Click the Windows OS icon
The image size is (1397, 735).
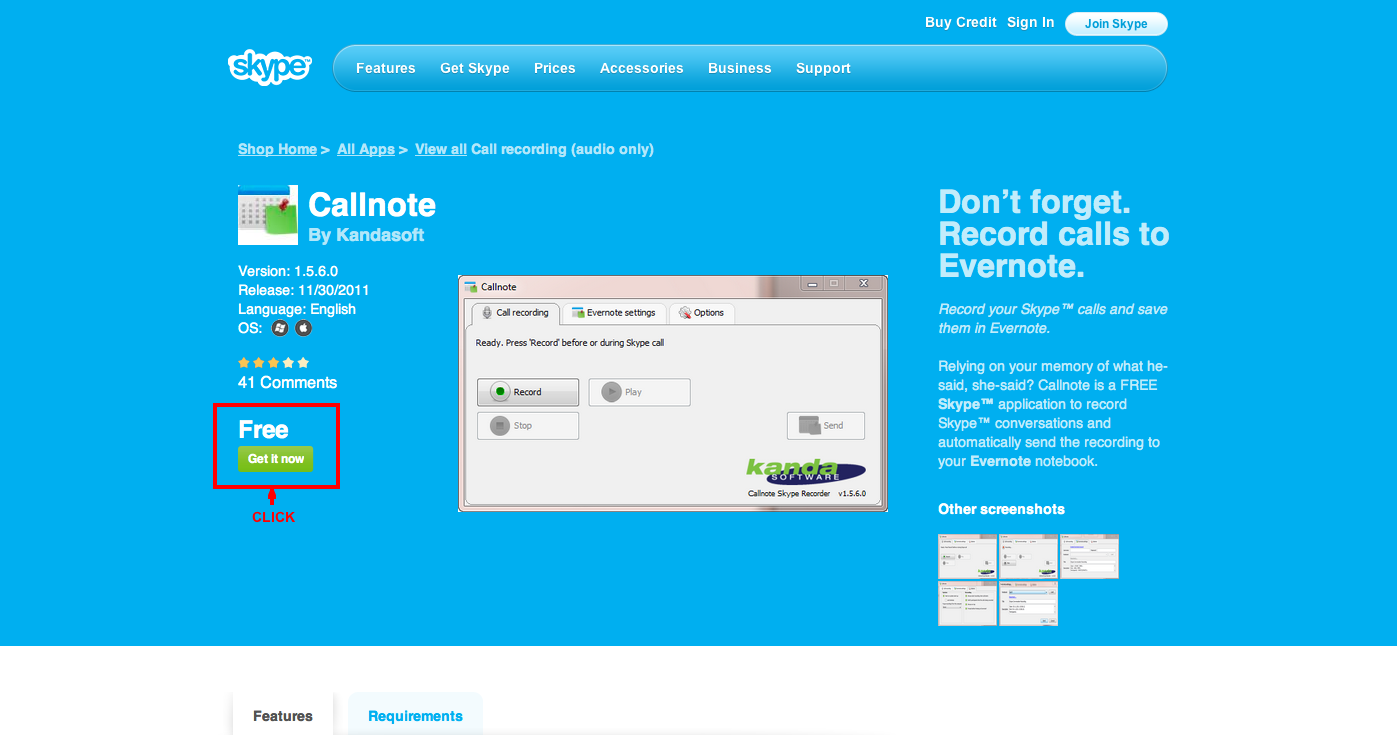pyautogui.click(x=280, y=328)
